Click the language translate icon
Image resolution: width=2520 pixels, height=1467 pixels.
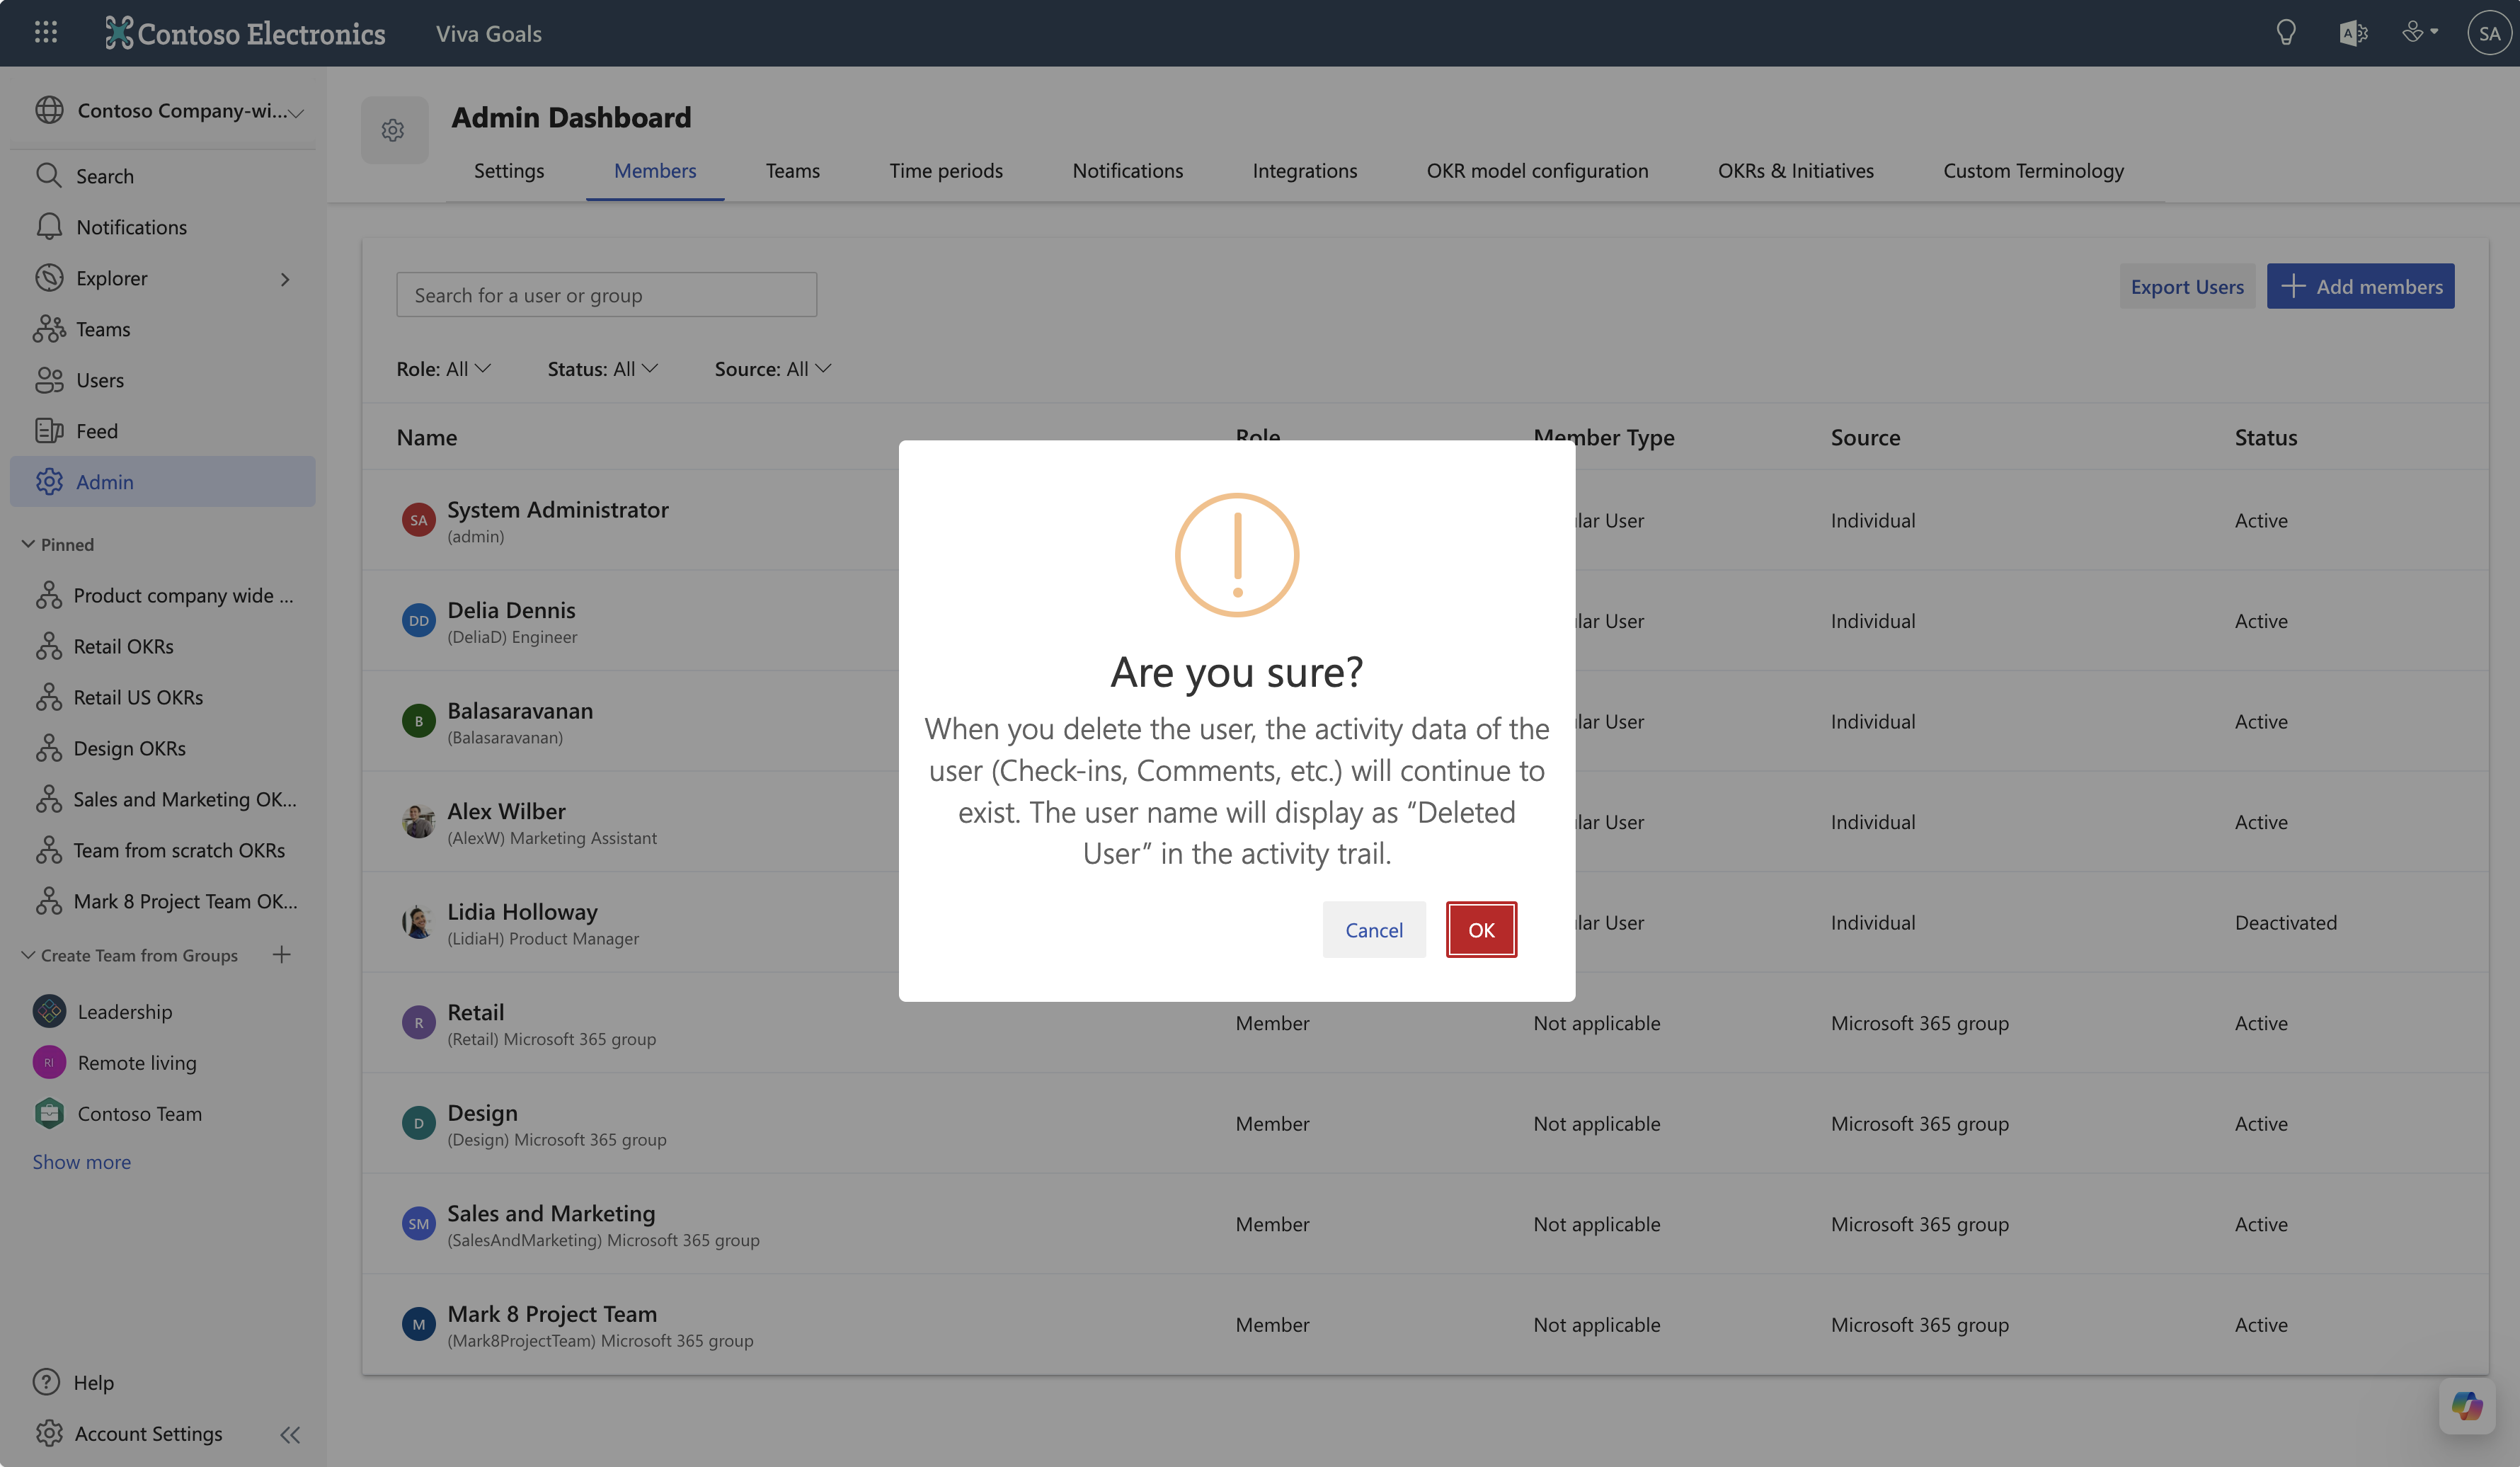pos(2352,33)
